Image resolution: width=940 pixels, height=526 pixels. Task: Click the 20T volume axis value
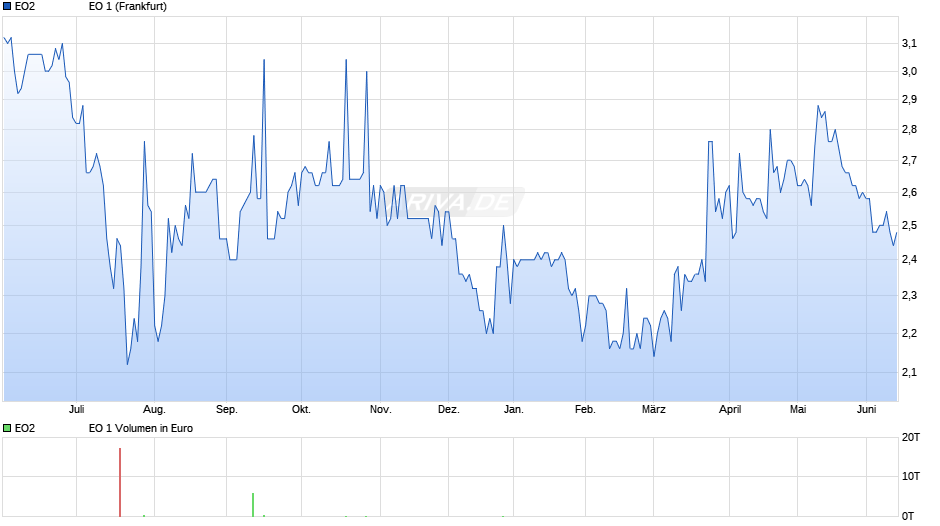911,437
